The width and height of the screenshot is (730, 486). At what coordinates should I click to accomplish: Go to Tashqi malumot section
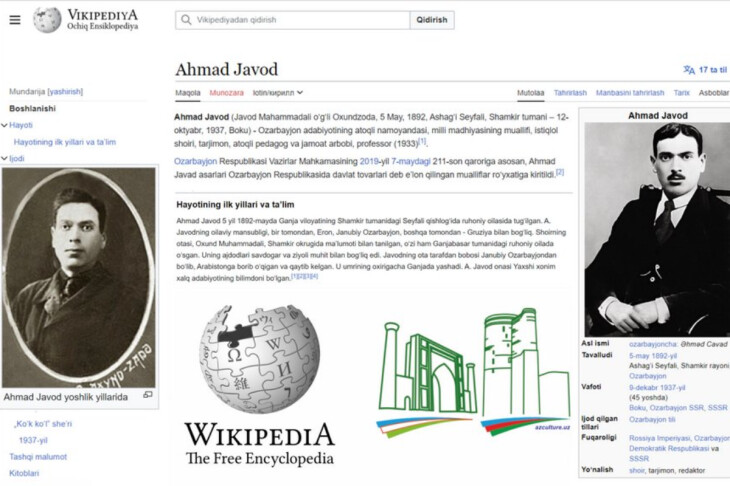click(x=38, y=457)
